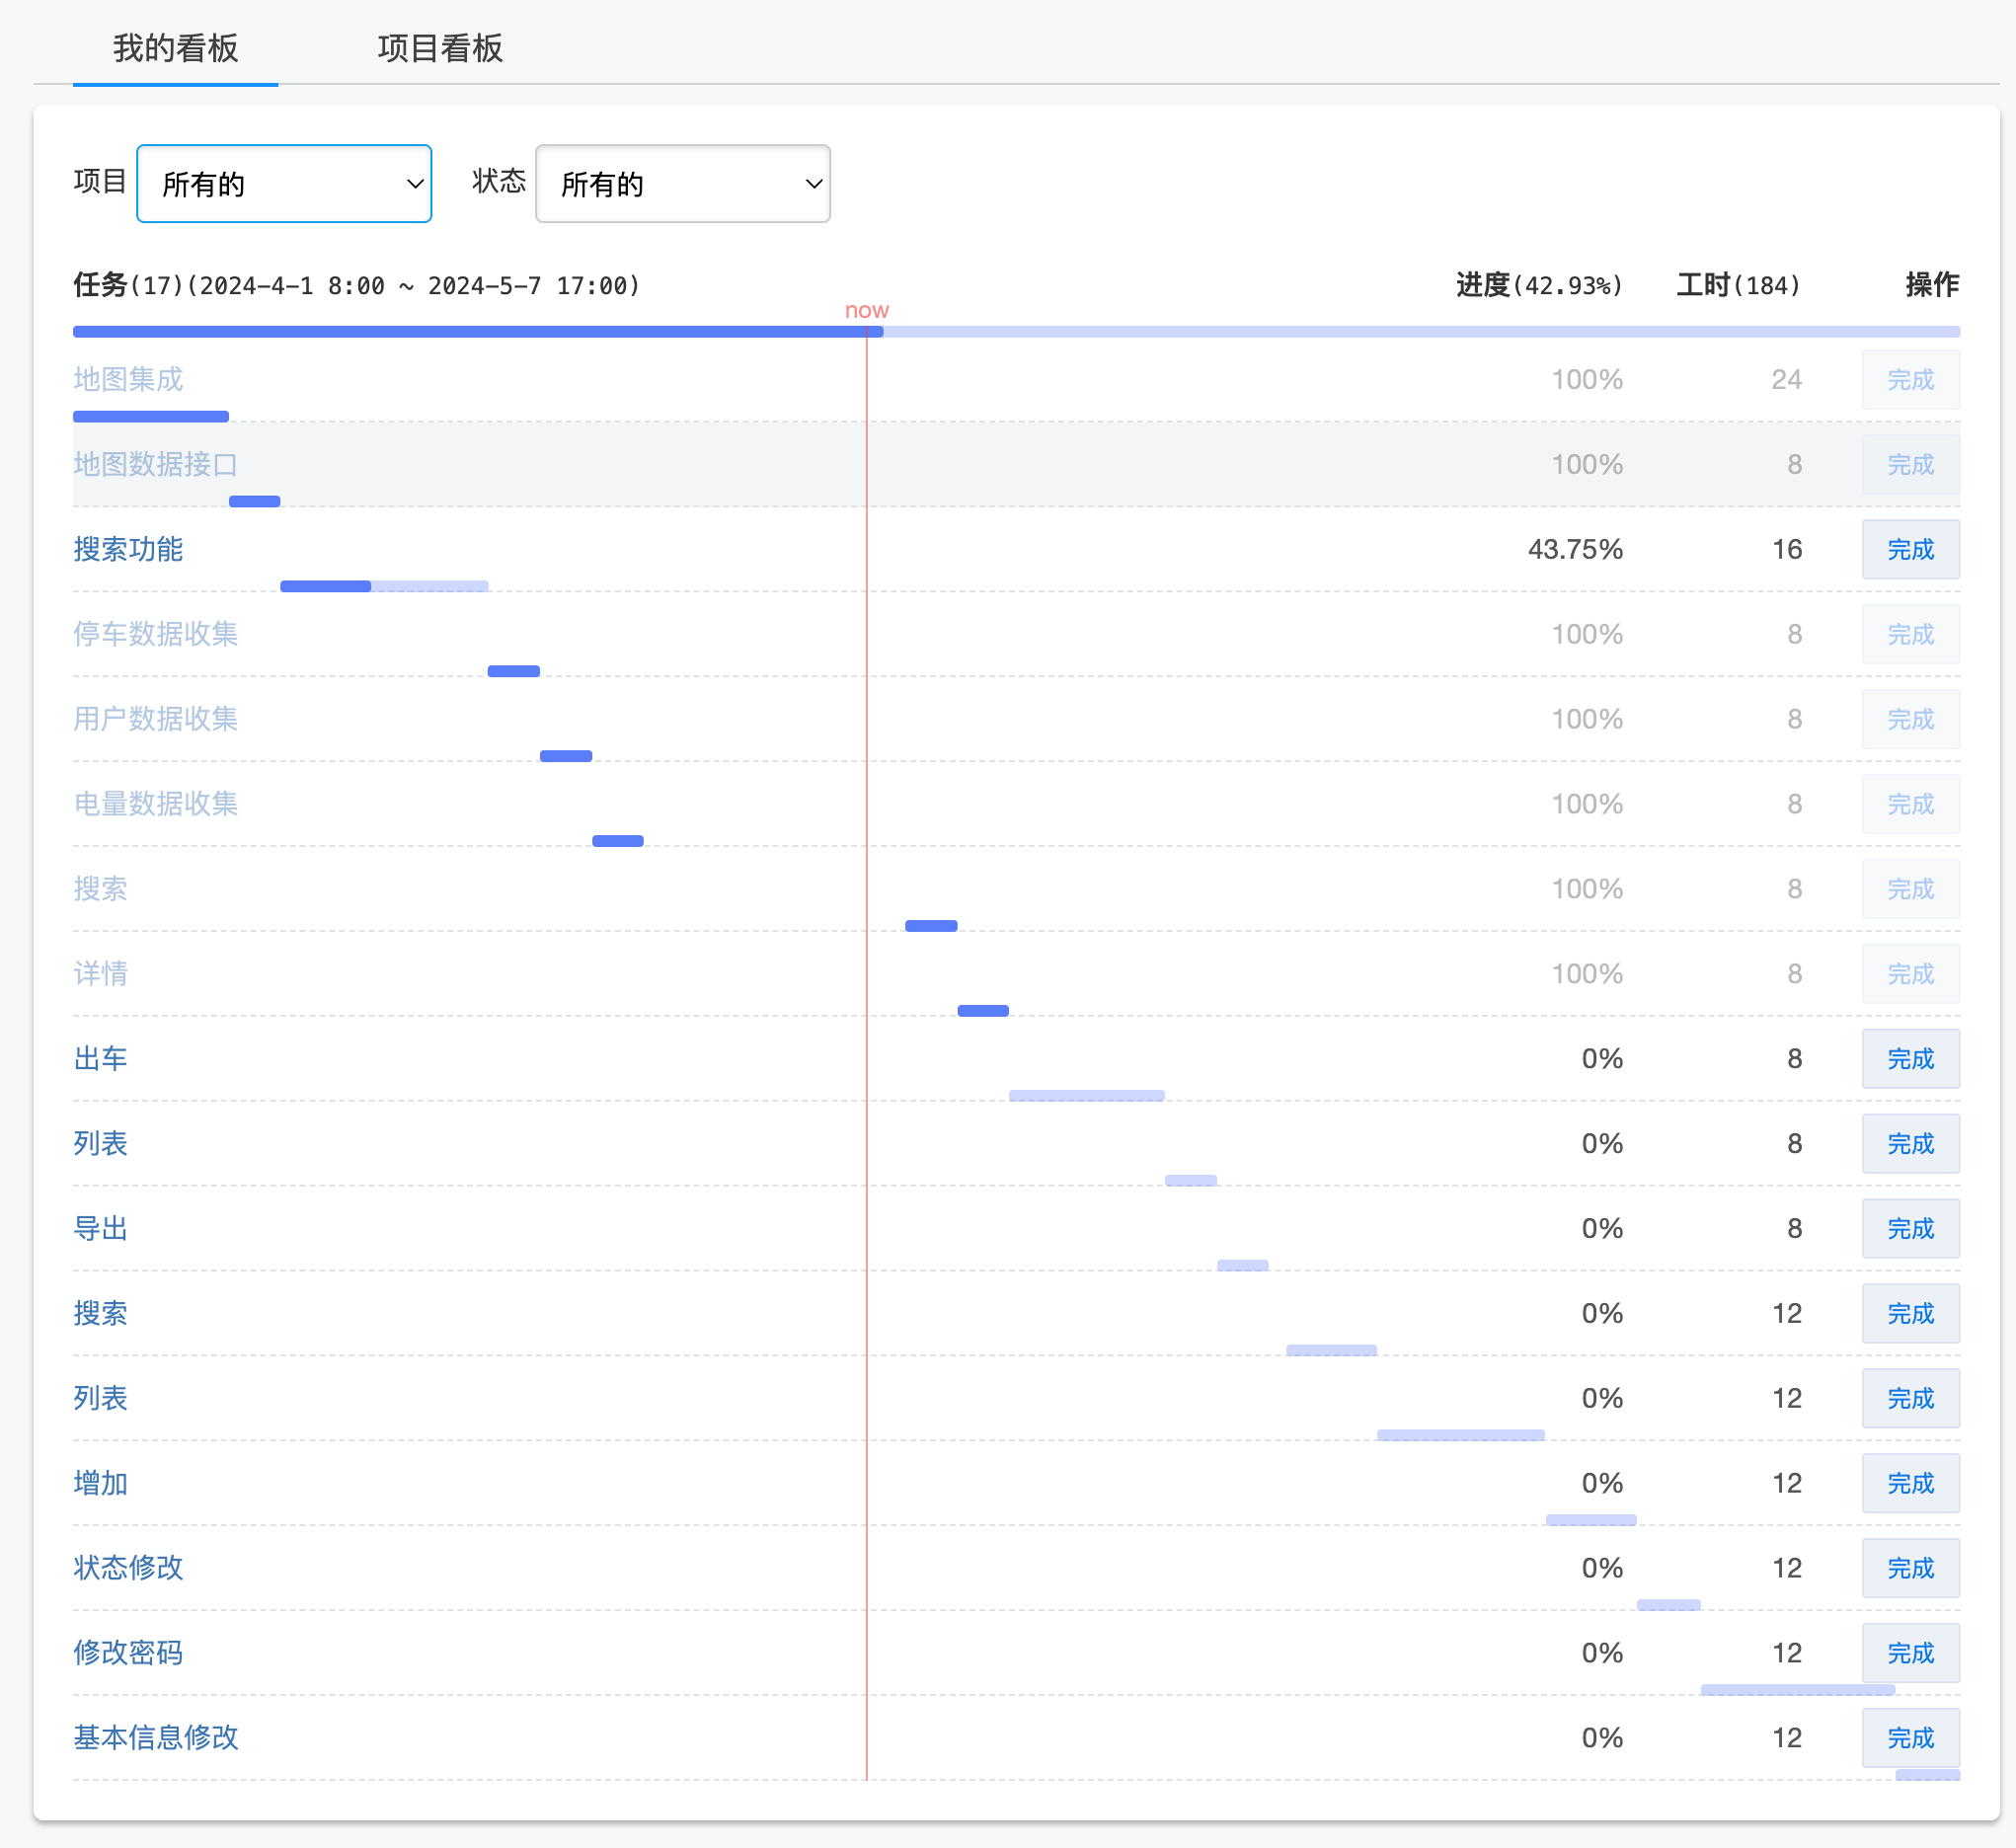Open the 搜索功能 task link
Image resolution: width=2016 pixels, height=1848 pixels.
click(128, 549)
